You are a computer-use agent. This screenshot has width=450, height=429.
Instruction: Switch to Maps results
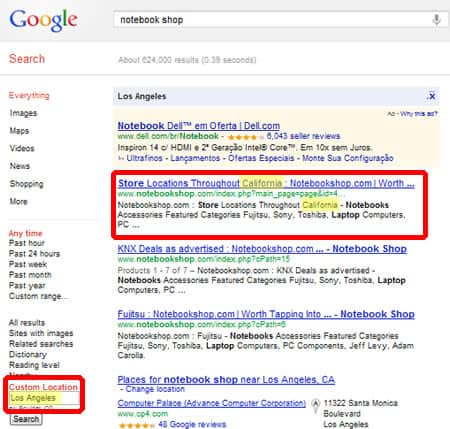pos(19,131)
